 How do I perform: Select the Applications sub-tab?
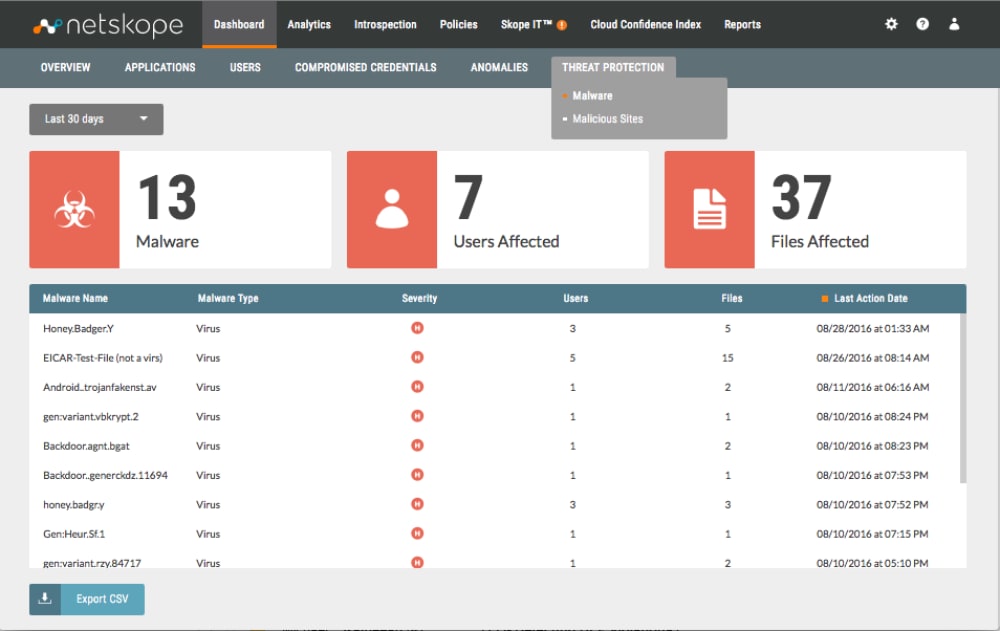coord(160,68)
